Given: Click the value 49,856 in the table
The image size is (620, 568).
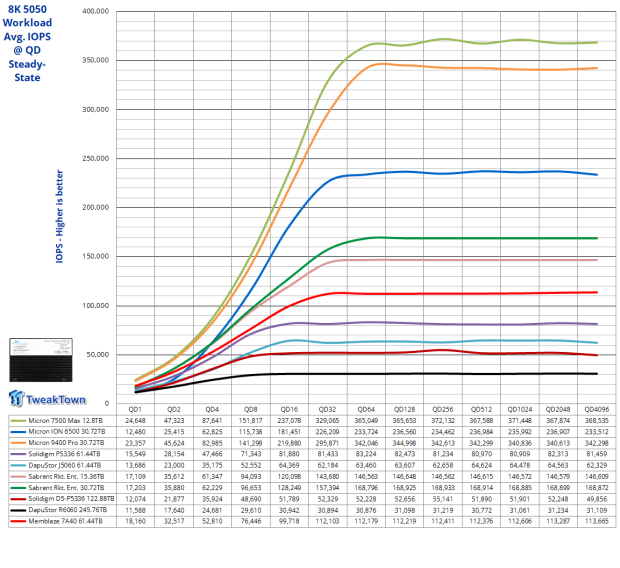Looking at the screenshot, I should click(597, 499).
